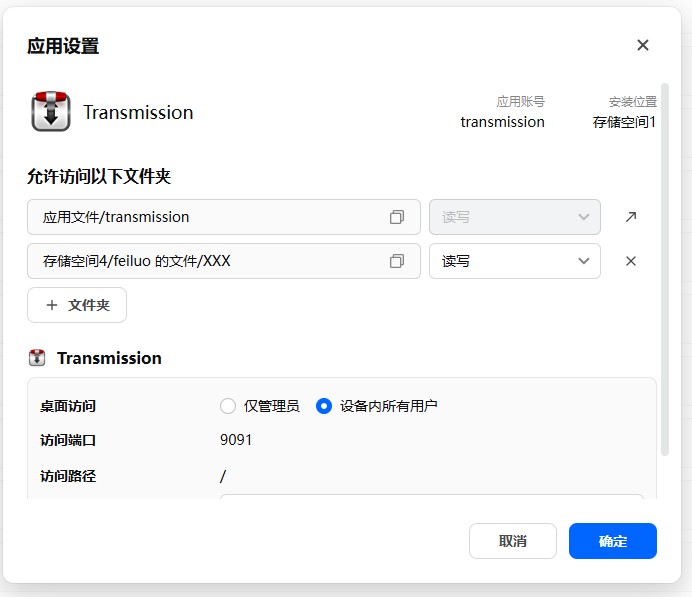This screenshot has width=692, height=597.
Task: Click the 应用文件/transmission path field
Action: (x=224, y=217)
